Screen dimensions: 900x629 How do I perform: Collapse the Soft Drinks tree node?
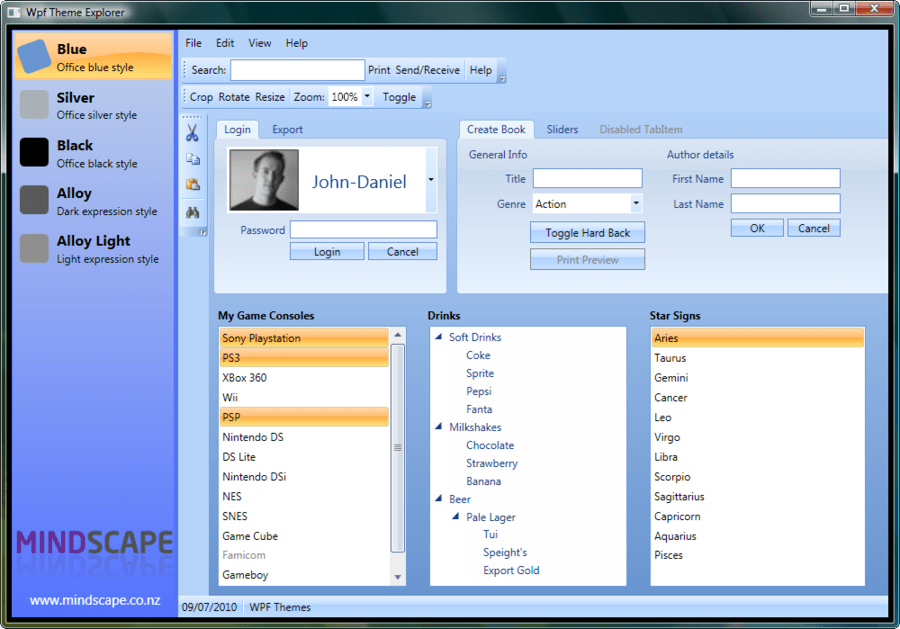pyautogui.click(x=439, y=338)
